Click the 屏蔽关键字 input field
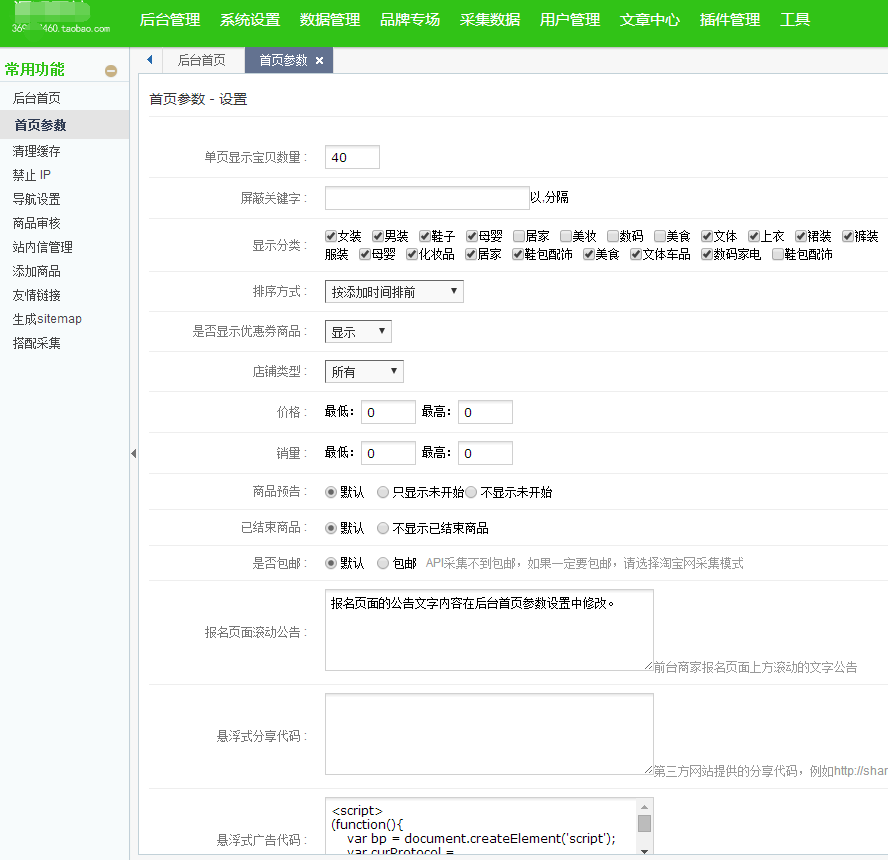Image resolution: width=888 pixels, height=860 pixels. pos(426,197)
